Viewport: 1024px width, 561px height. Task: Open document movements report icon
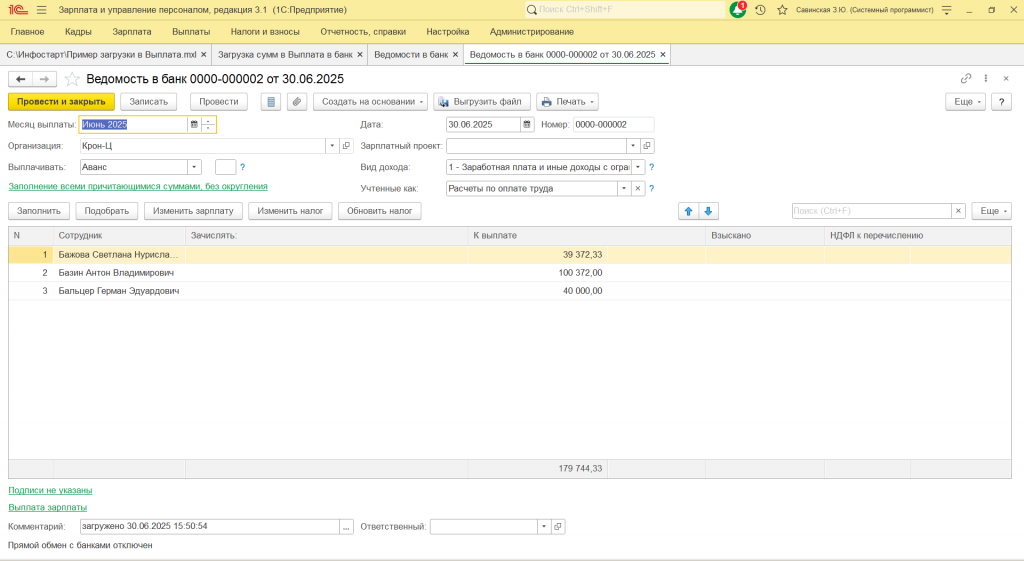270,102
